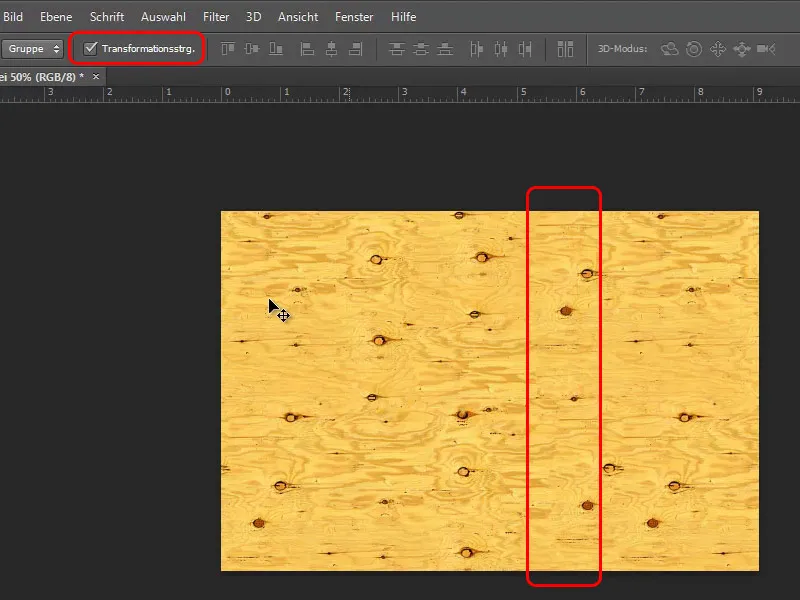Align top edges of layers
Screen dimensions: 800x600
pos(228,49)
